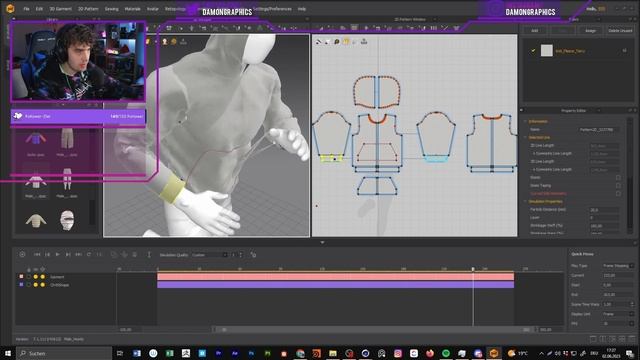Play the animation
This screenshot has height=360, width=640.
(x=58, y=254)
